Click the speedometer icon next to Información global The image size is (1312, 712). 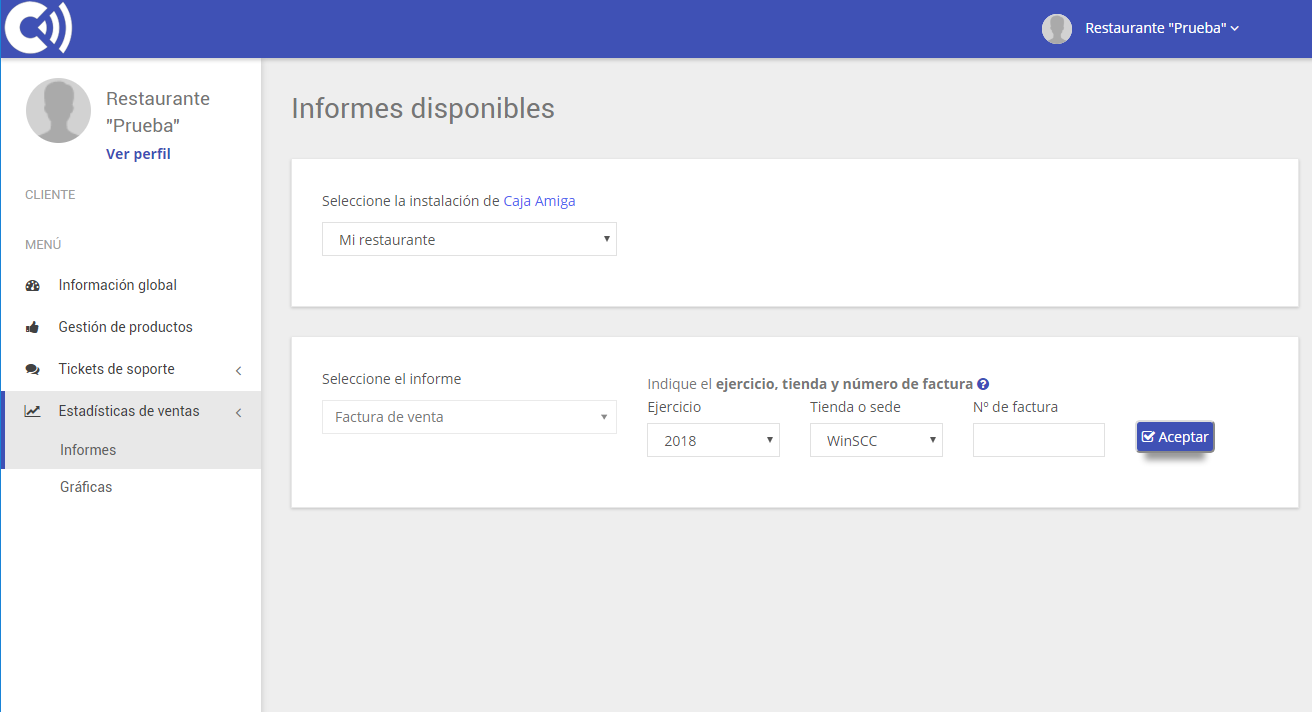point(32,284)
